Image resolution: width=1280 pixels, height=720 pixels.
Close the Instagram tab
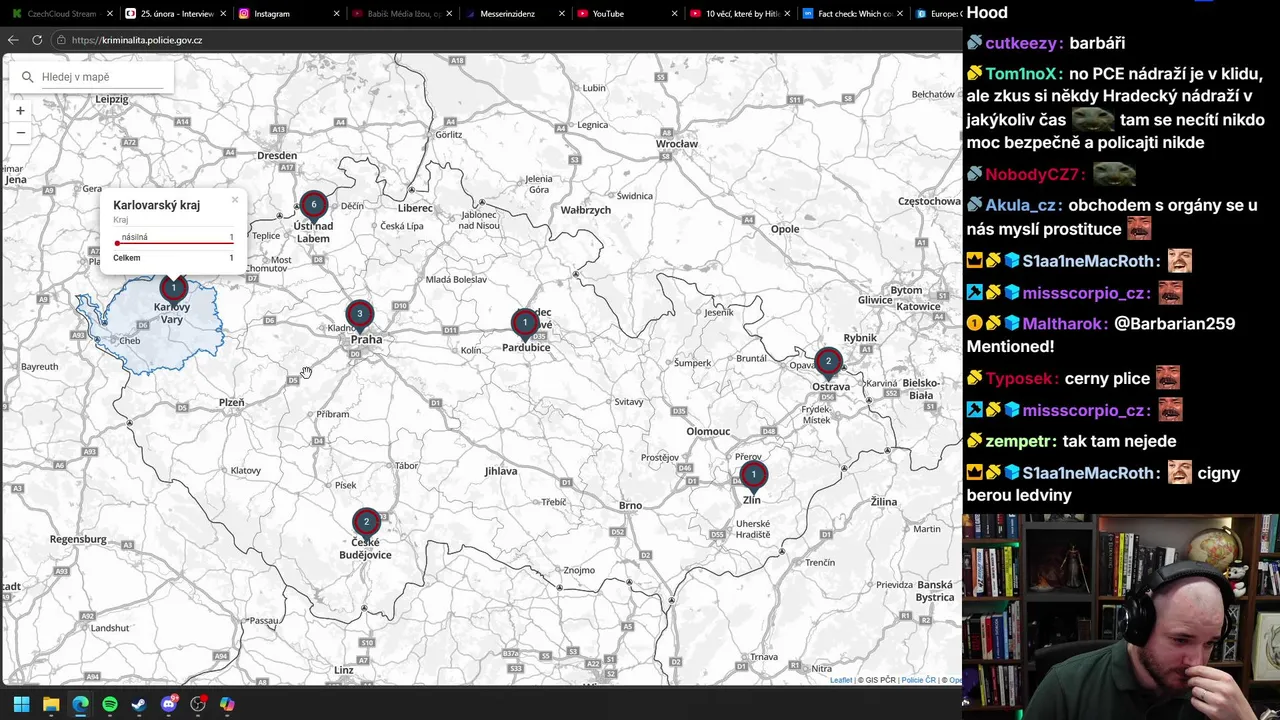pos(335,14)
